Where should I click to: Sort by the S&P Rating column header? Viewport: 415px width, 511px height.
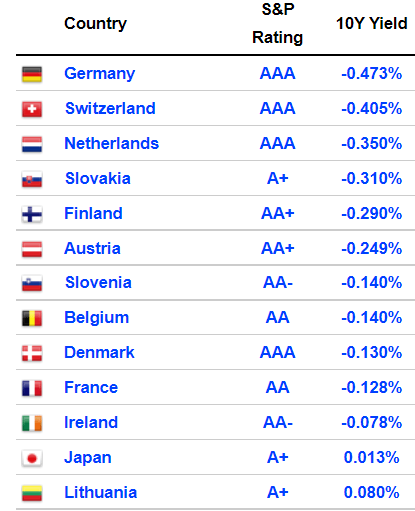click(x=277, y=23)
